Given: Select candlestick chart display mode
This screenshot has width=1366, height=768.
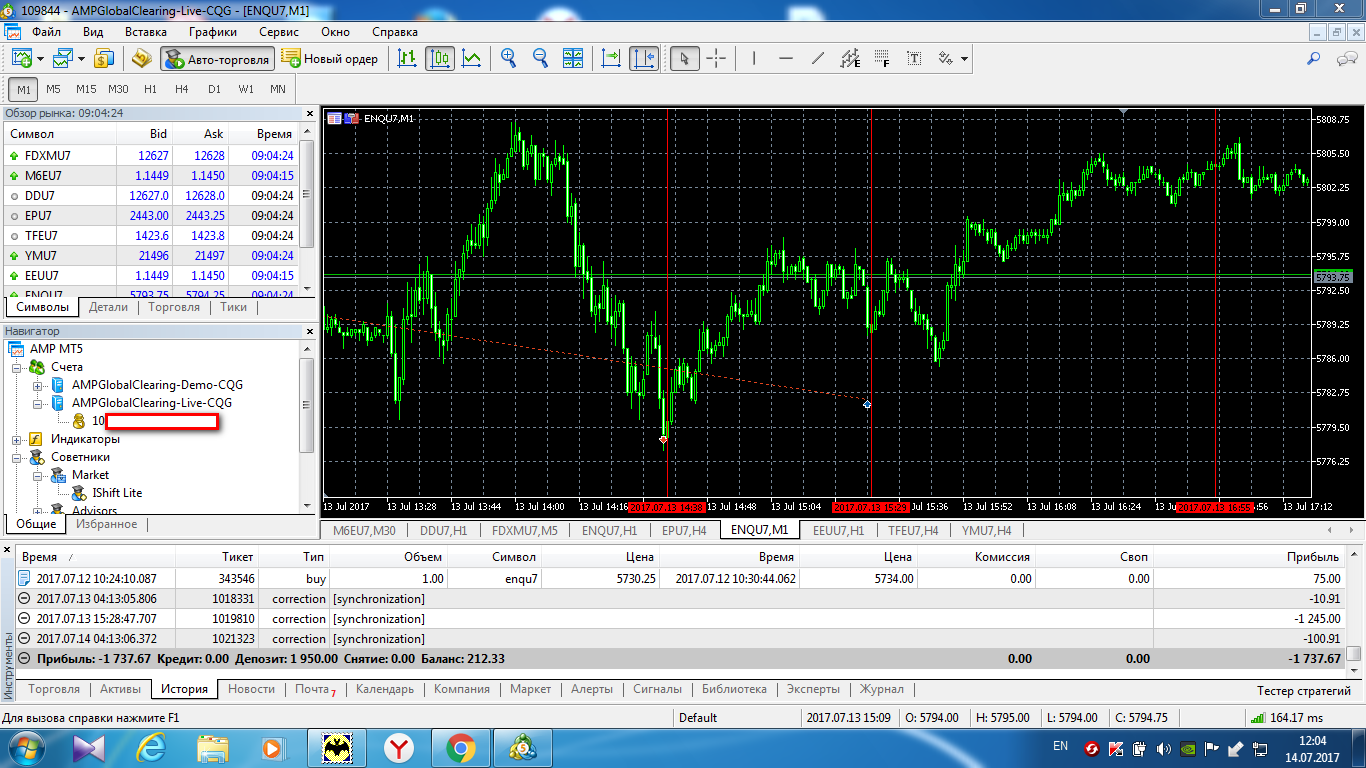Looking at the screenshot, I should [439, 59].
